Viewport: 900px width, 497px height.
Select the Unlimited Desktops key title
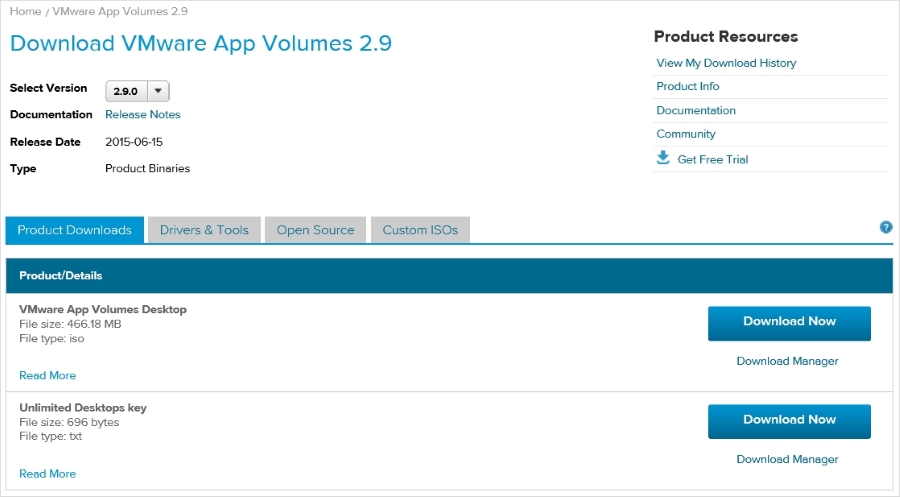coord(83,407)
